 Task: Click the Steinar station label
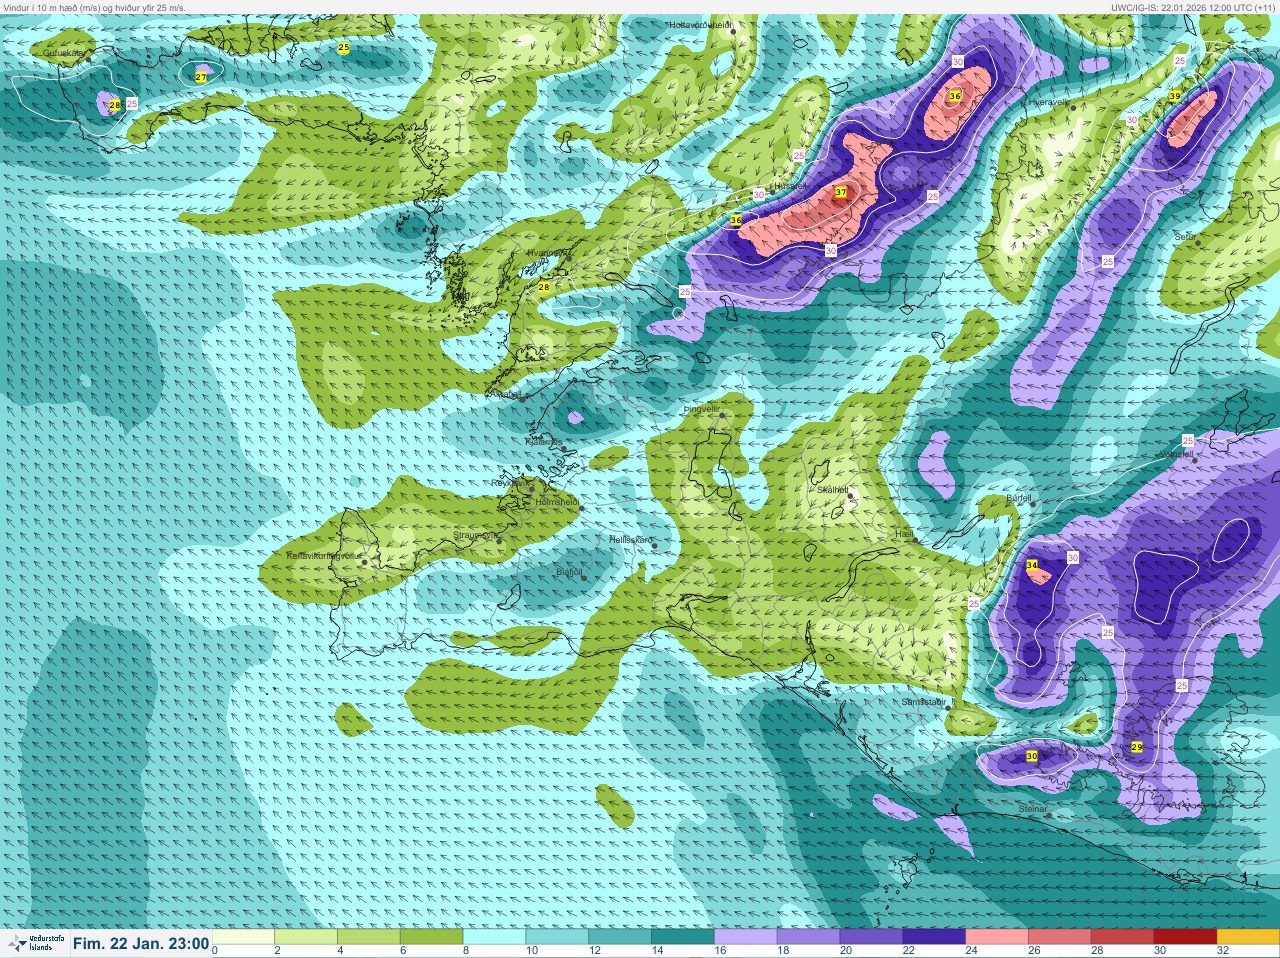1033,808
